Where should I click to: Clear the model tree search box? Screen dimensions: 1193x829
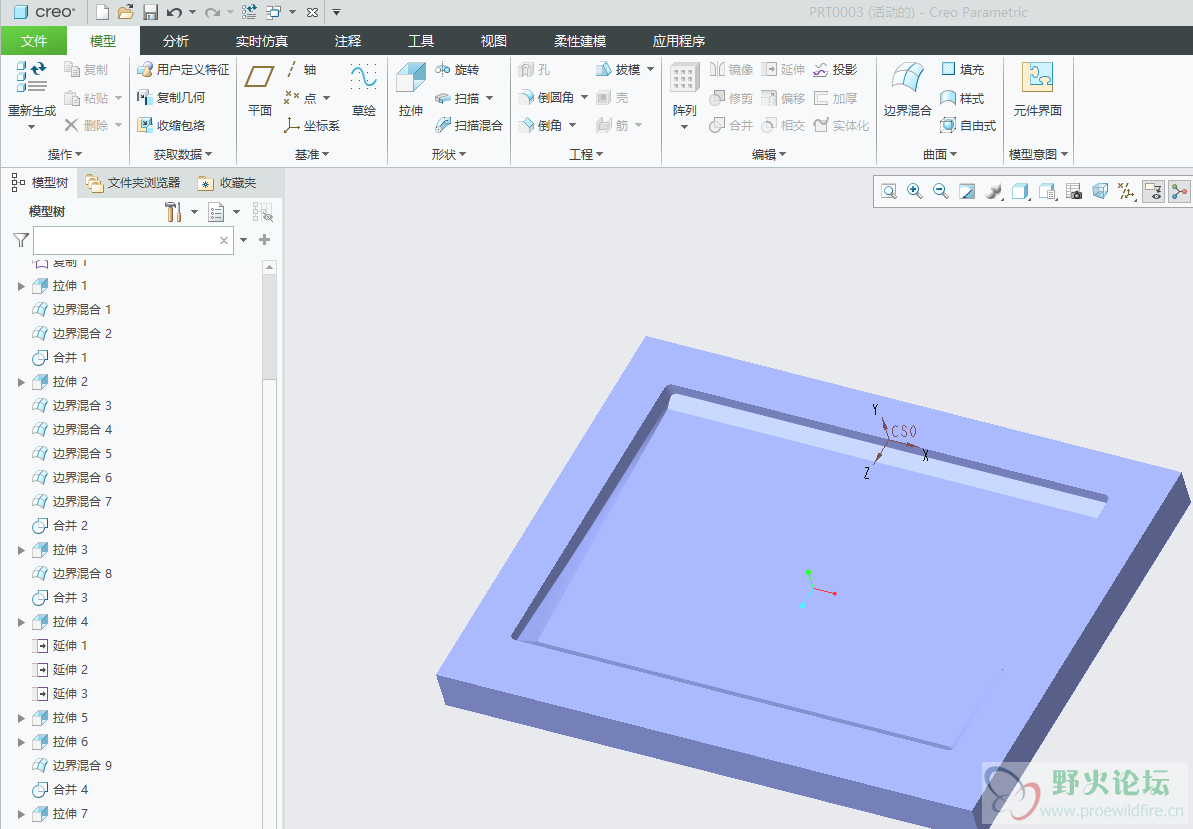click(224, 240)
